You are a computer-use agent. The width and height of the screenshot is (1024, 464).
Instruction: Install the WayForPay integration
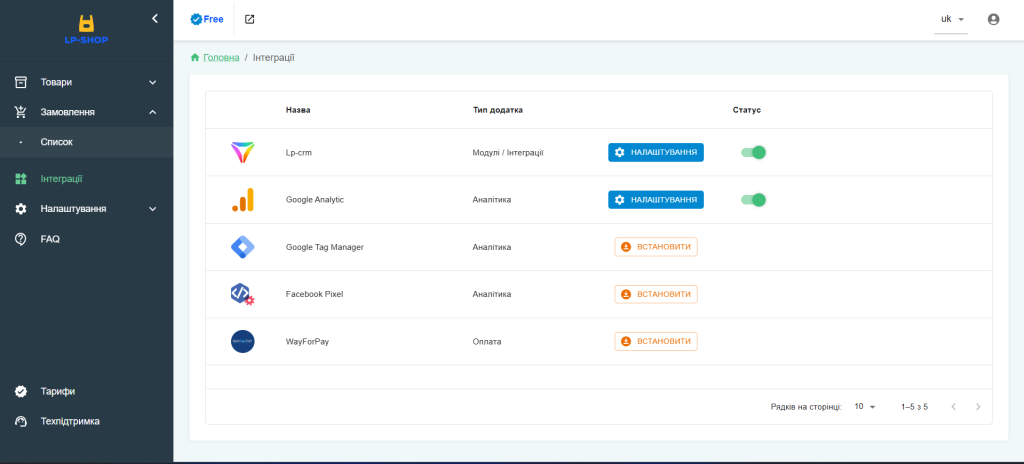[x=656, y=341]
